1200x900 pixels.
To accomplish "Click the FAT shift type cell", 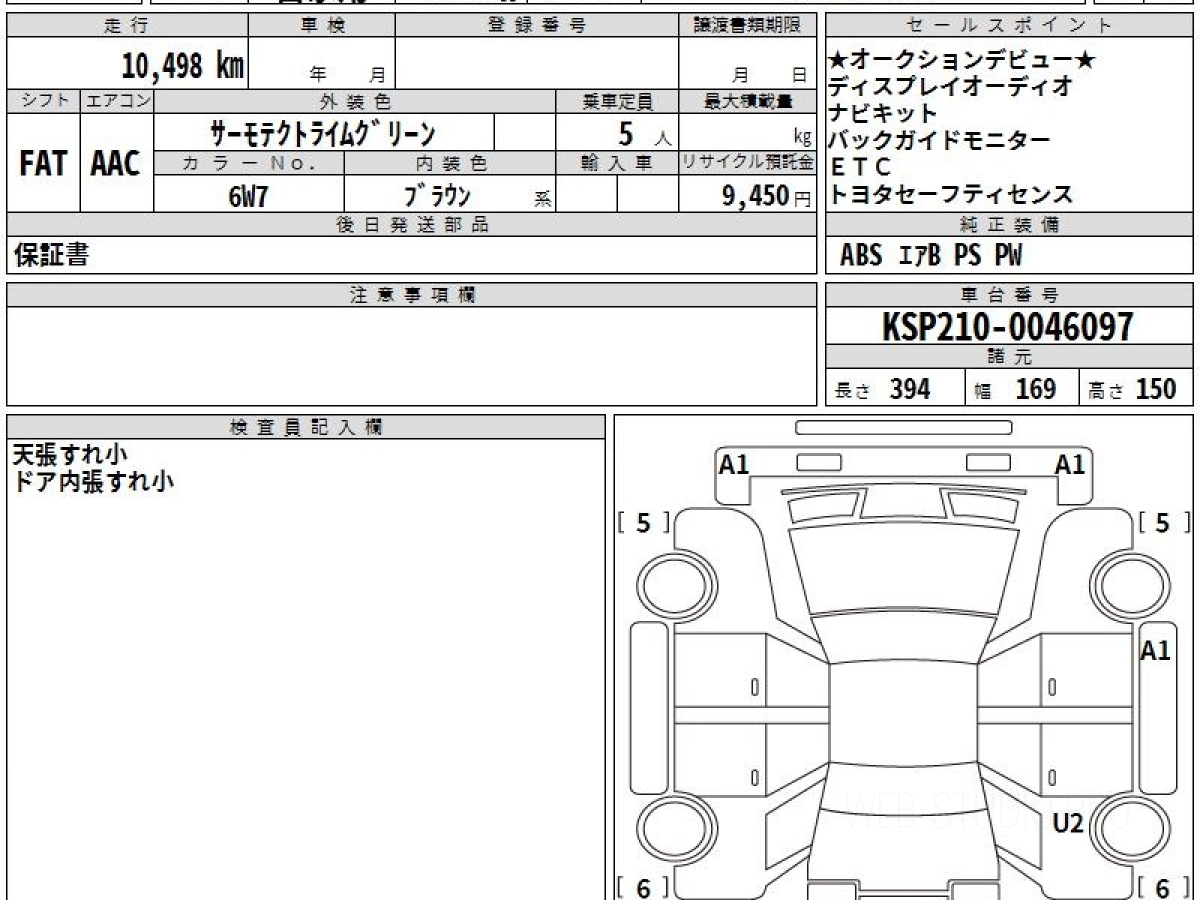I will pyautogui.click(x=43, y=164).
